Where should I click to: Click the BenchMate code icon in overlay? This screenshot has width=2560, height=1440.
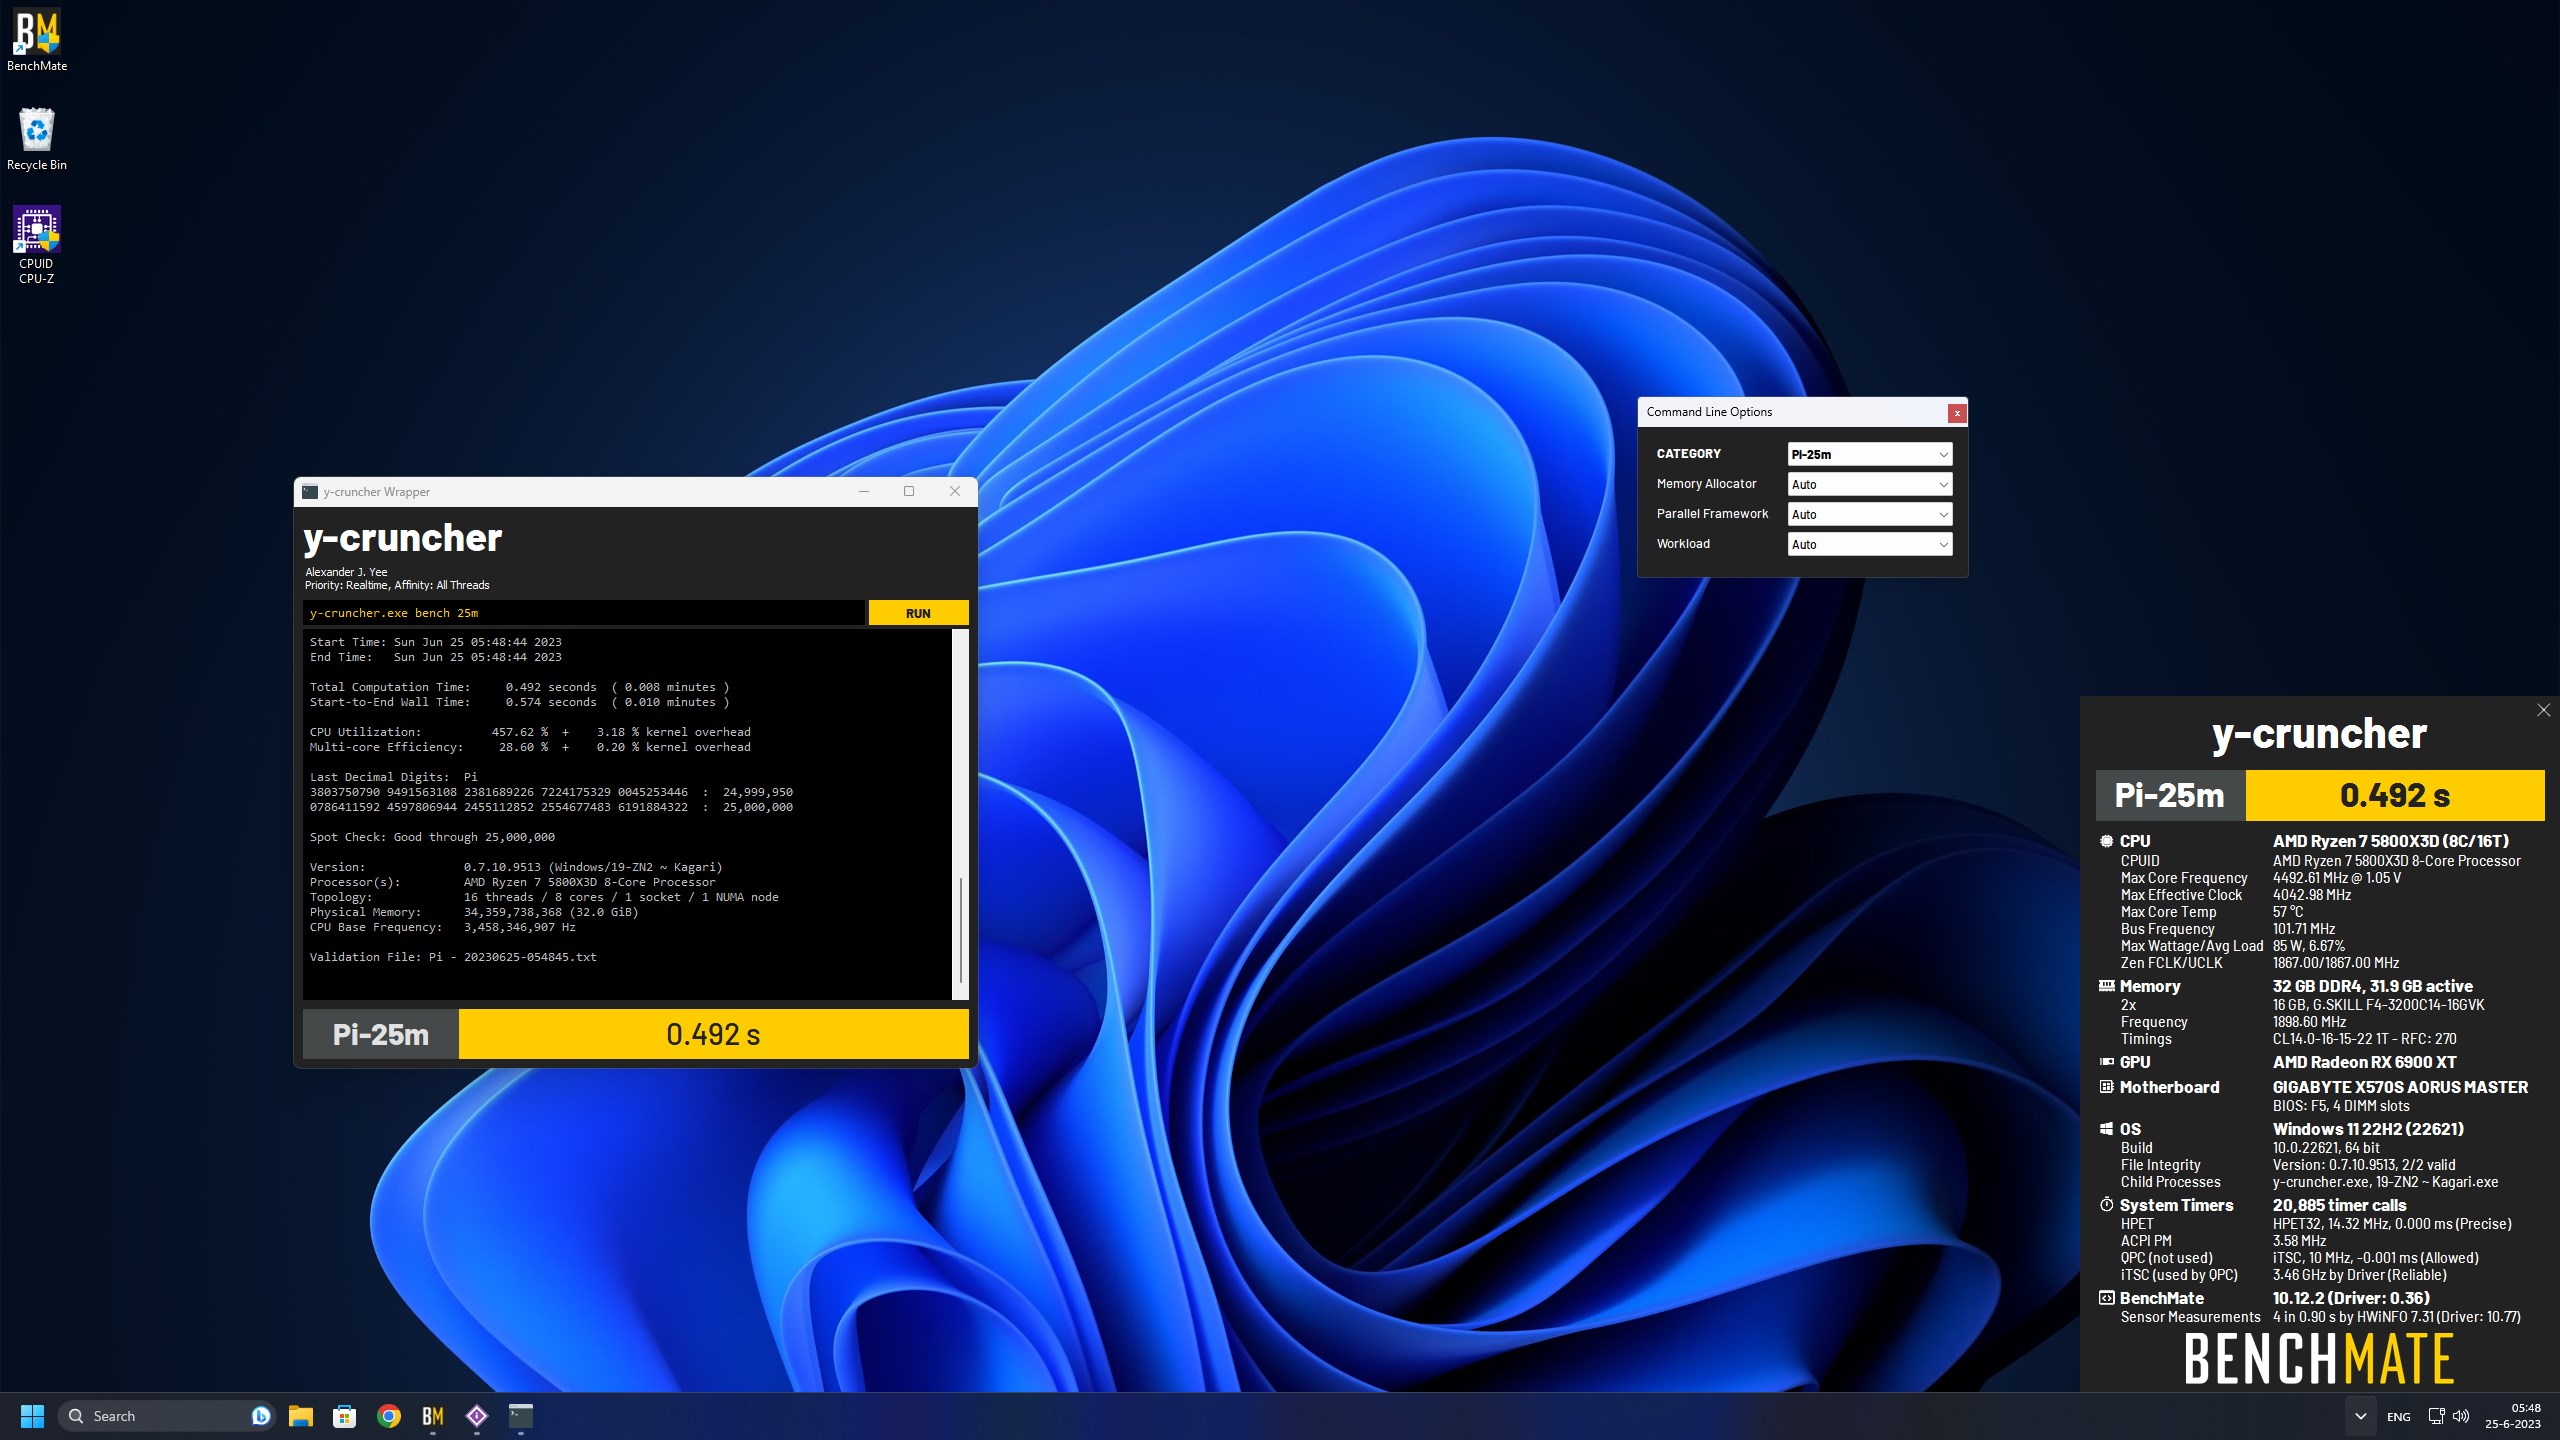click(x=2106, y=1298)
